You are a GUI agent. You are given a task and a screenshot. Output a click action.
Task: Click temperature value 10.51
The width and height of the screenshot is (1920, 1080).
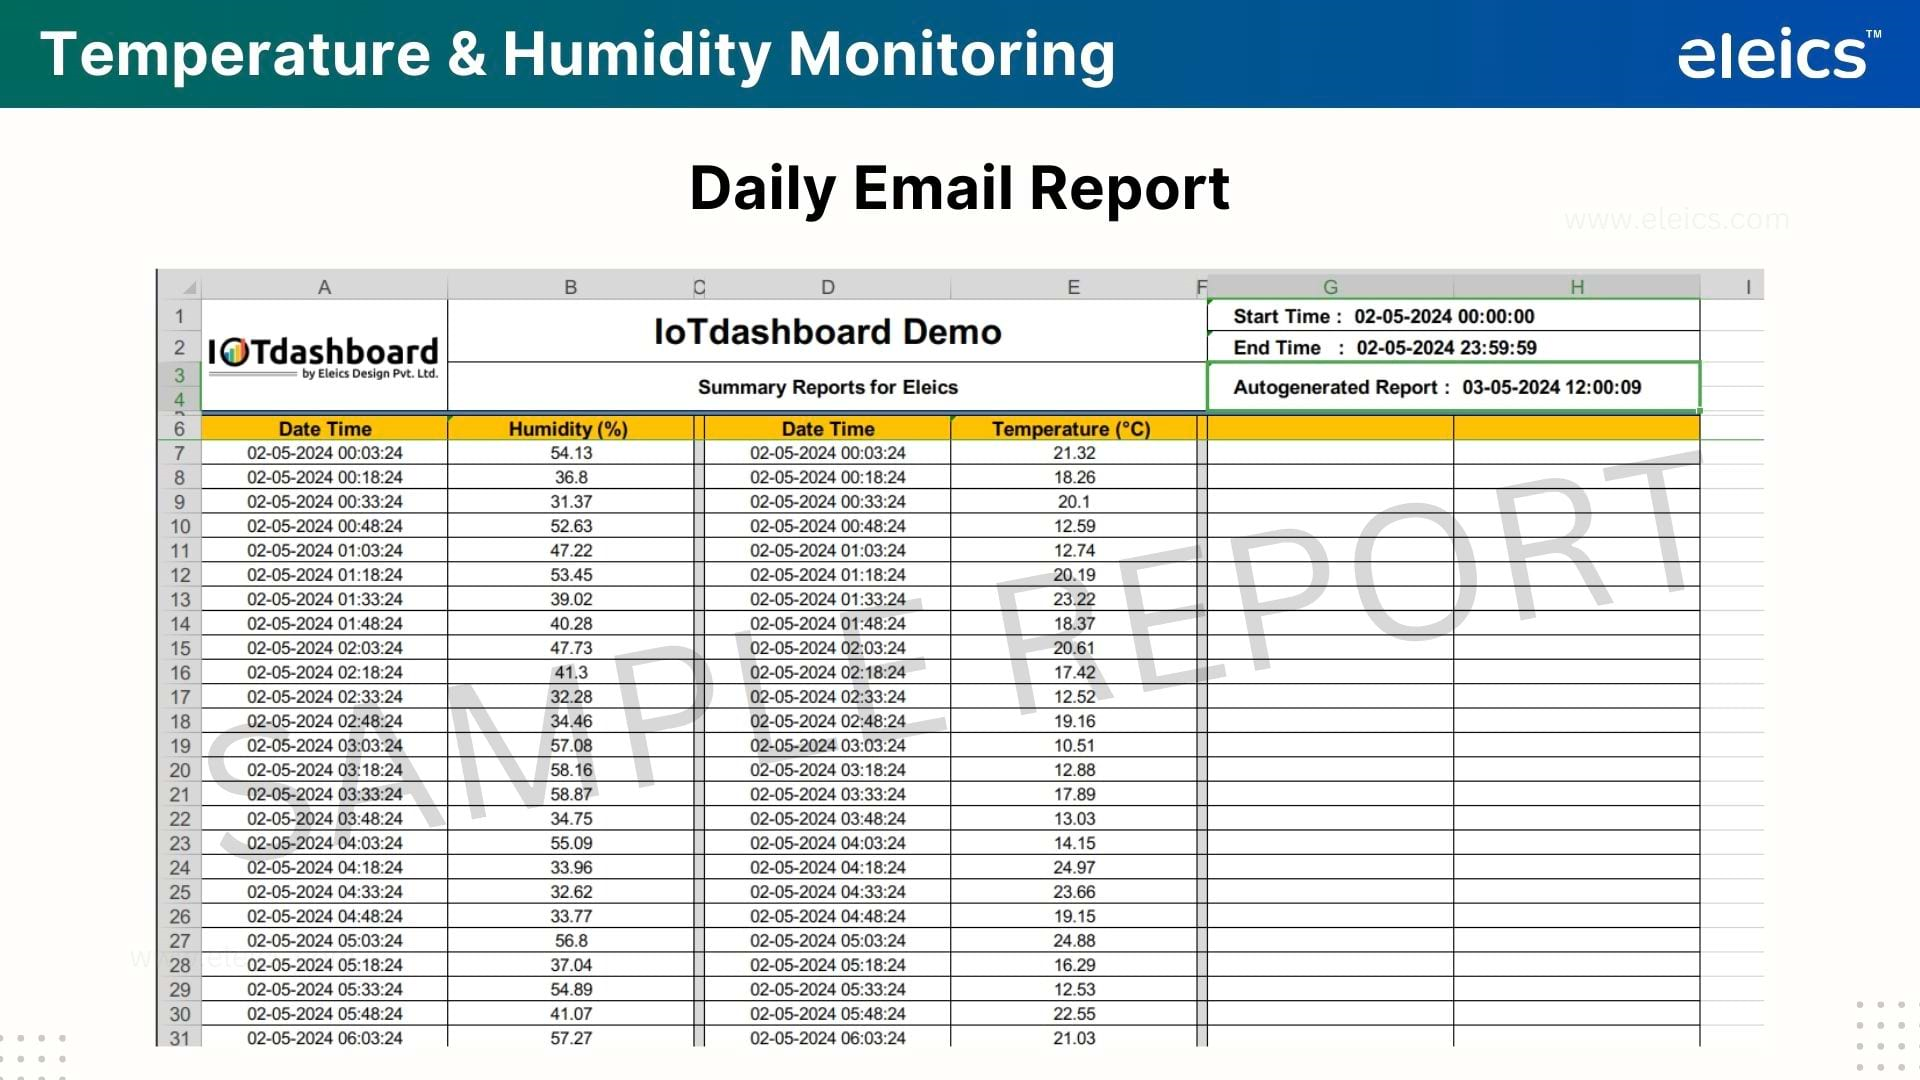[x=1074, y=746]
